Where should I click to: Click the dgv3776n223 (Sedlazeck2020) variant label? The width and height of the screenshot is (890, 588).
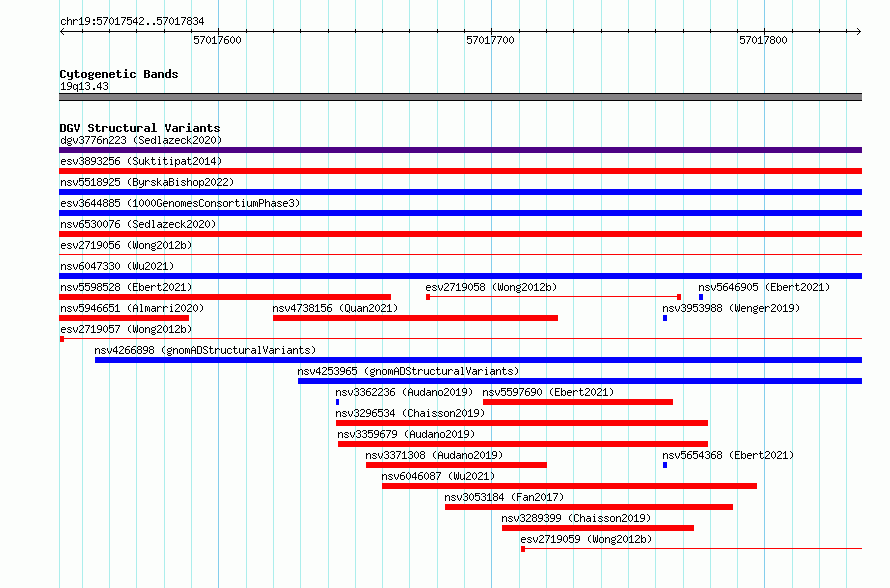coord(141,140)
